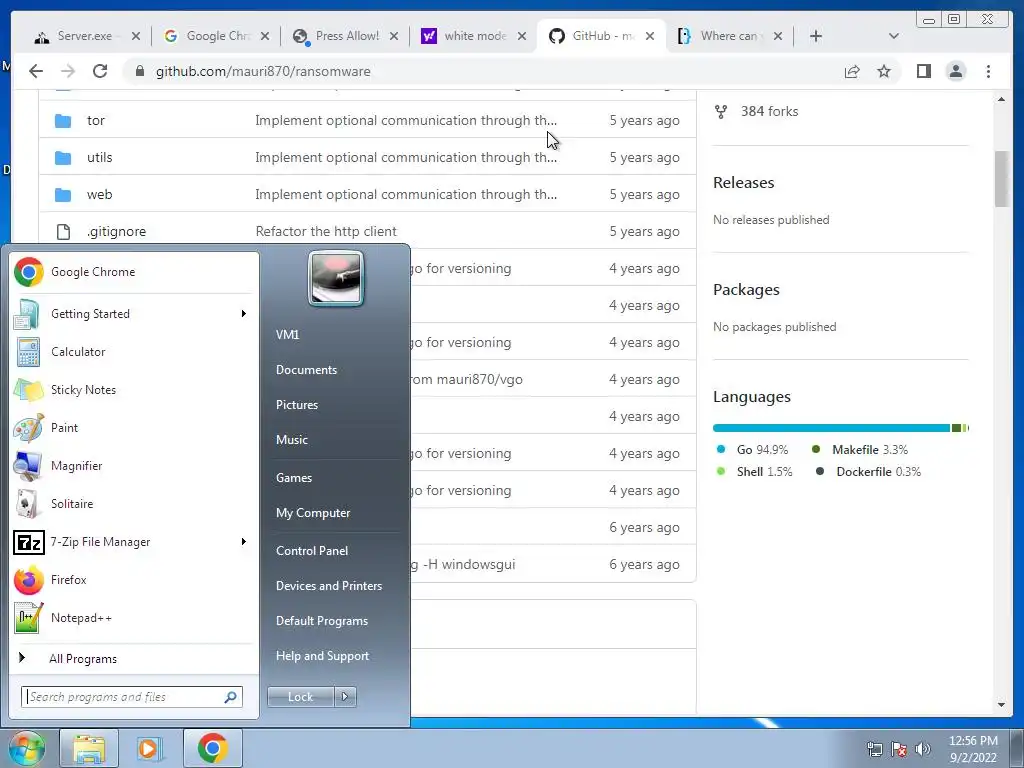Click page vertical scrollbar thumb
Screen dimensions: 1024x768
(x=1002, y=178)
